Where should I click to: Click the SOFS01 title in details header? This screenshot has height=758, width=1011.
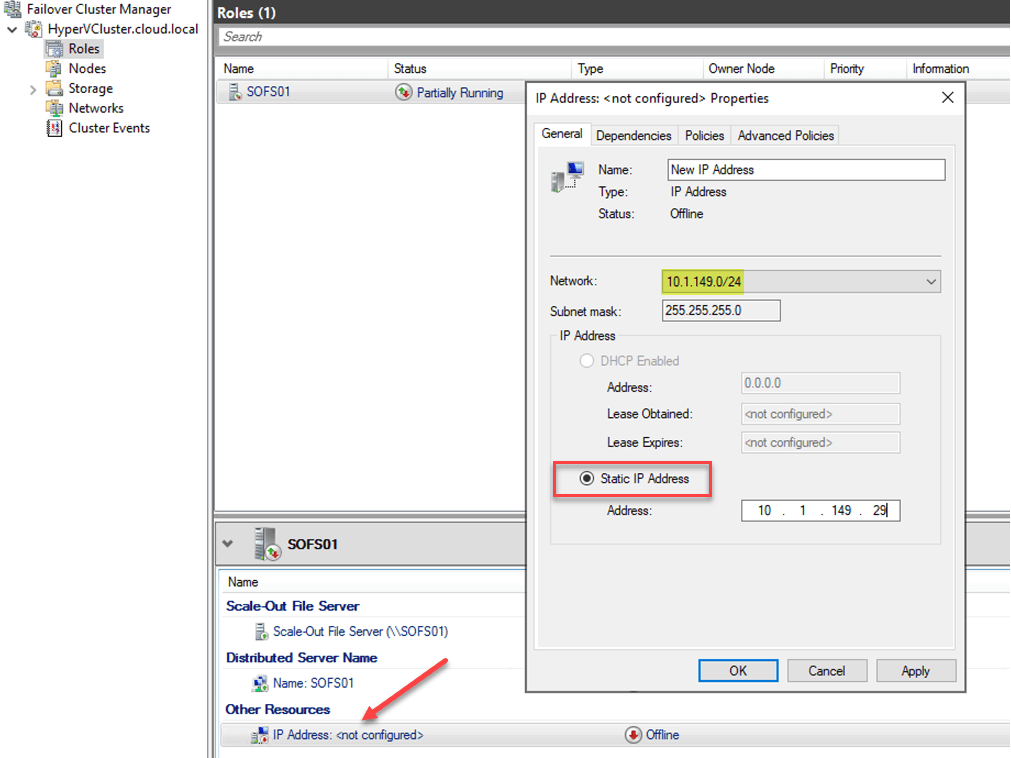313,544
